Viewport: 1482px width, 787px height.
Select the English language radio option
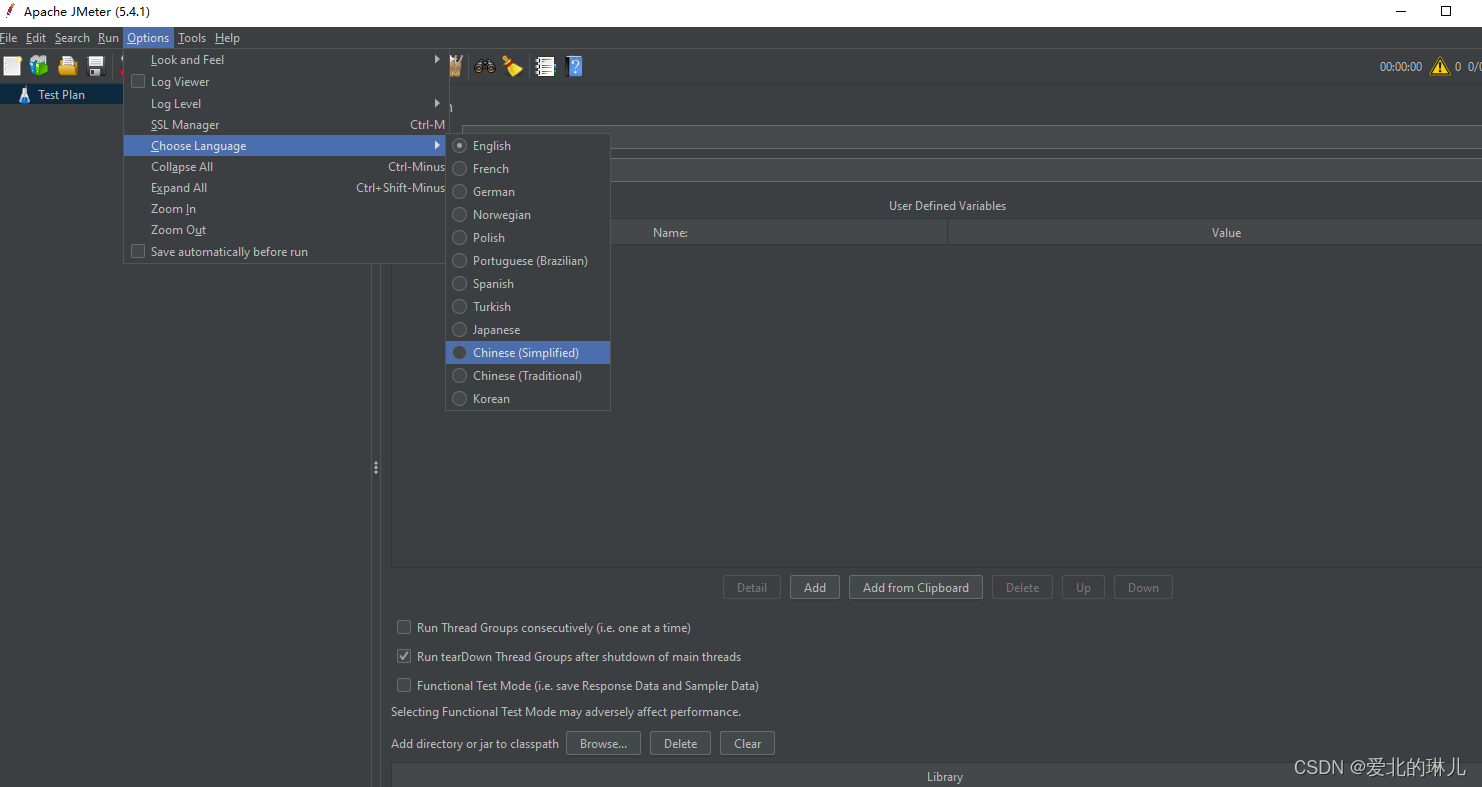click(x=528, y=145)
